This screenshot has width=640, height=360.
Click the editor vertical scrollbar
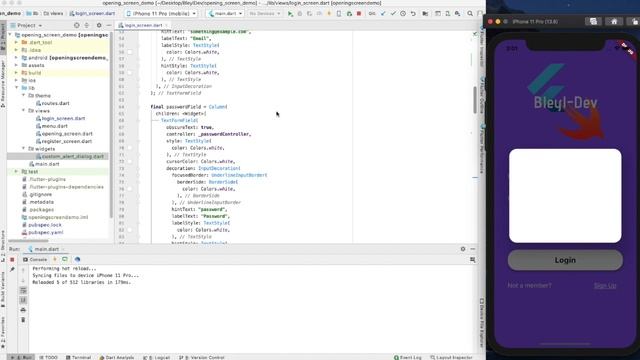(x=475, y=100)
